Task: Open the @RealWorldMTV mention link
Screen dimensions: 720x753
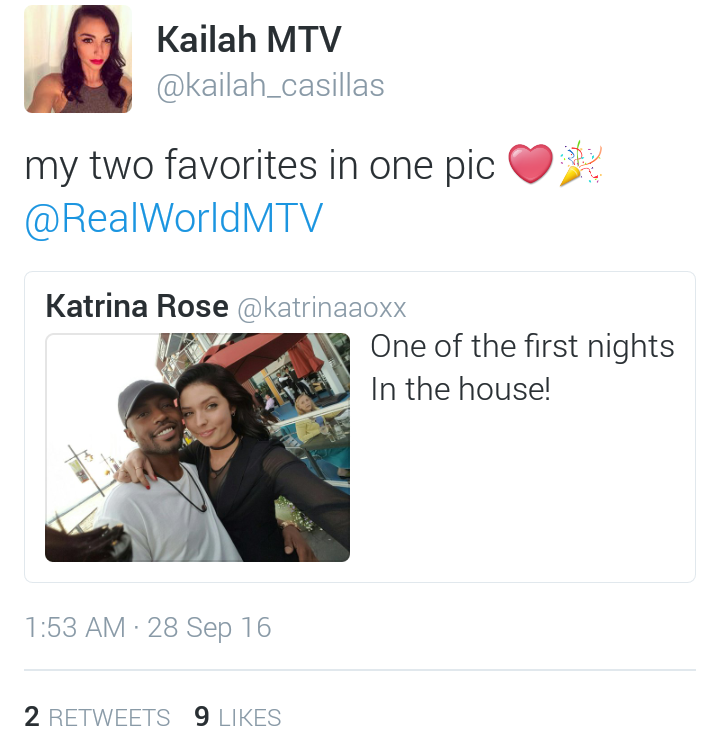Action: [174, 219]
